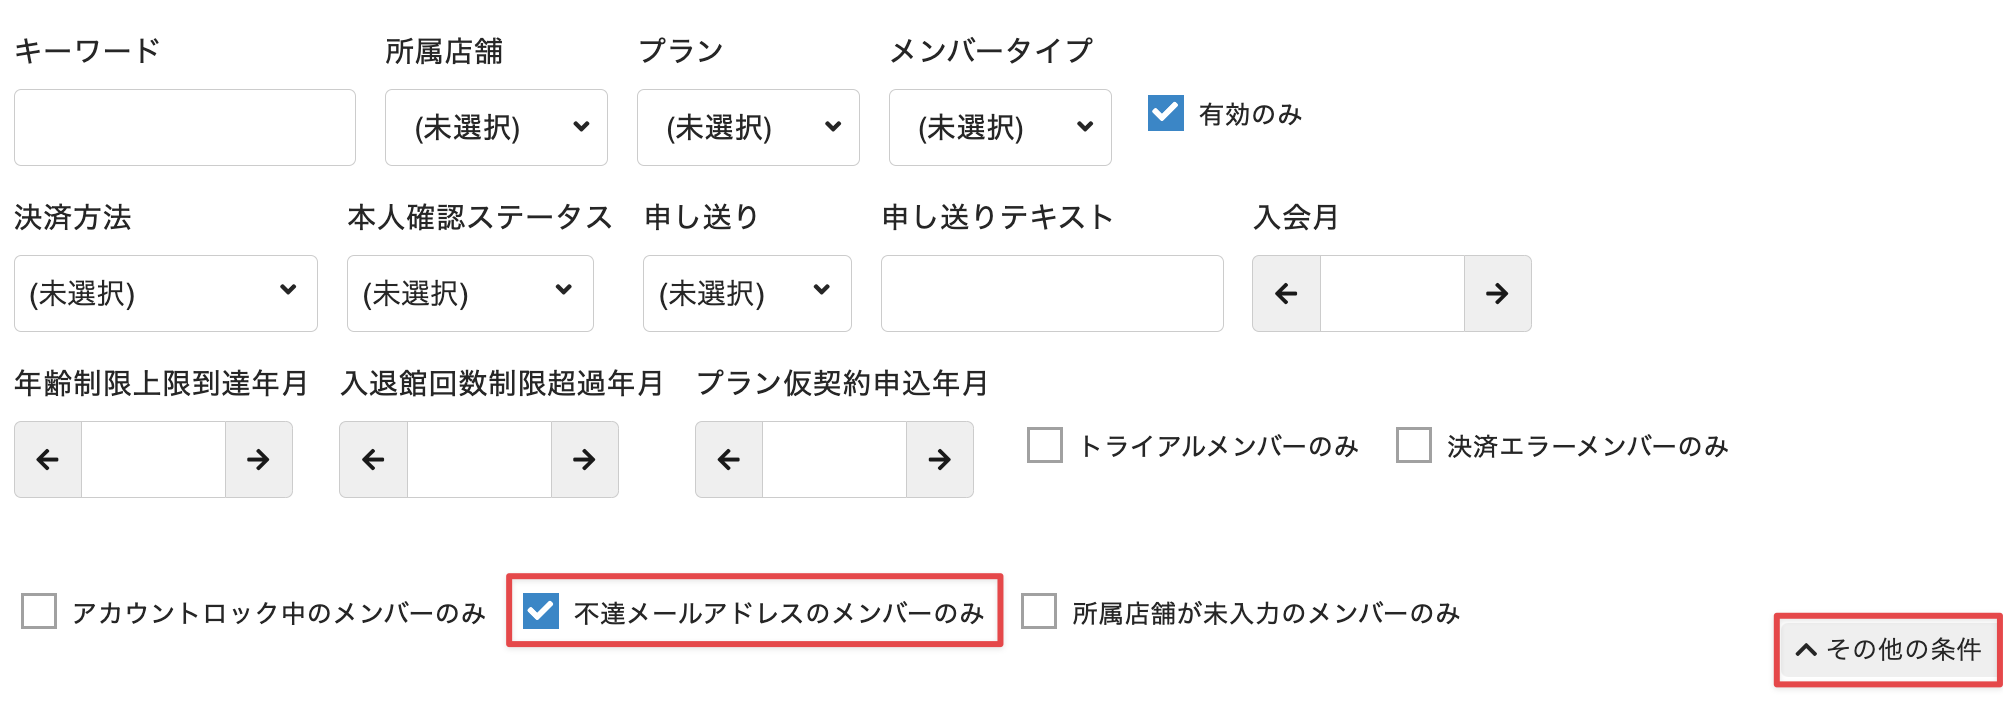Viewport: 2003px width, 706px height.
Task: Check 決済エラーメンバーのみ option
Action: click(1414, 445)
